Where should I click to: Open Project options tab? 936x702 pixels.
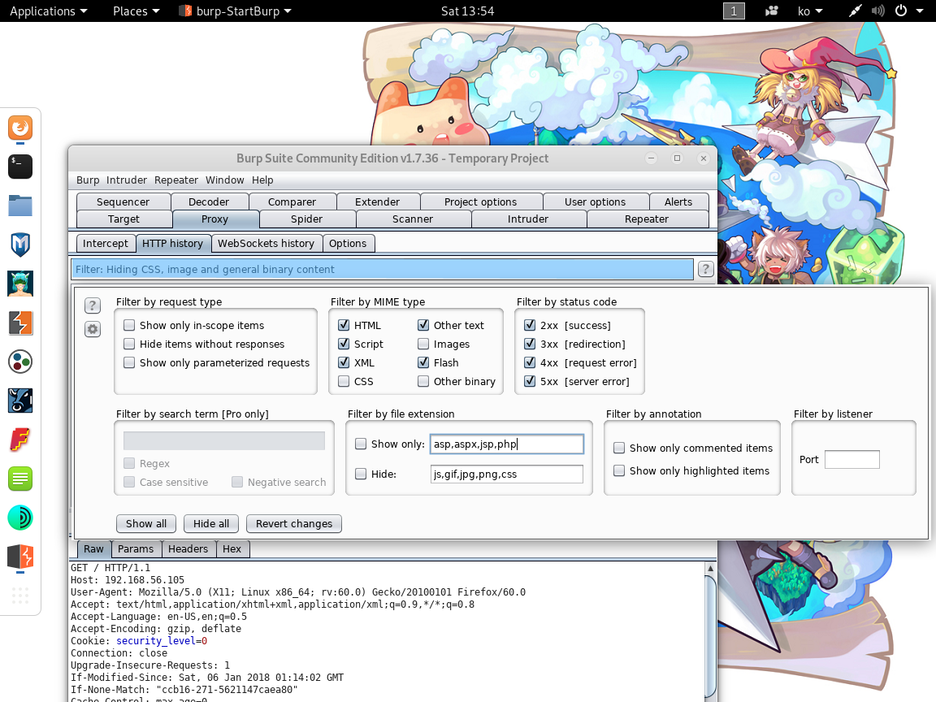481,202
